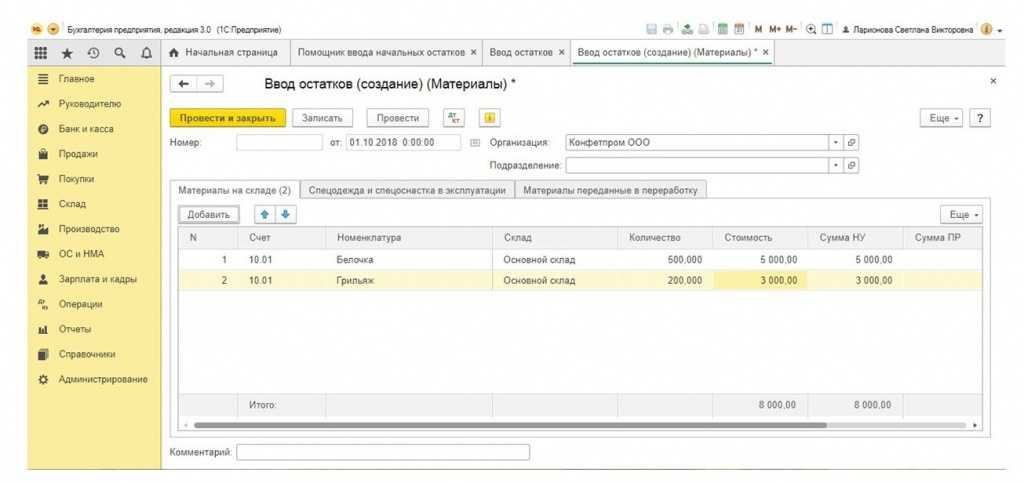Move row up with blue arrow
Image resolution: width=1024 pixels, height=483 pixels.
coord(265,215)
